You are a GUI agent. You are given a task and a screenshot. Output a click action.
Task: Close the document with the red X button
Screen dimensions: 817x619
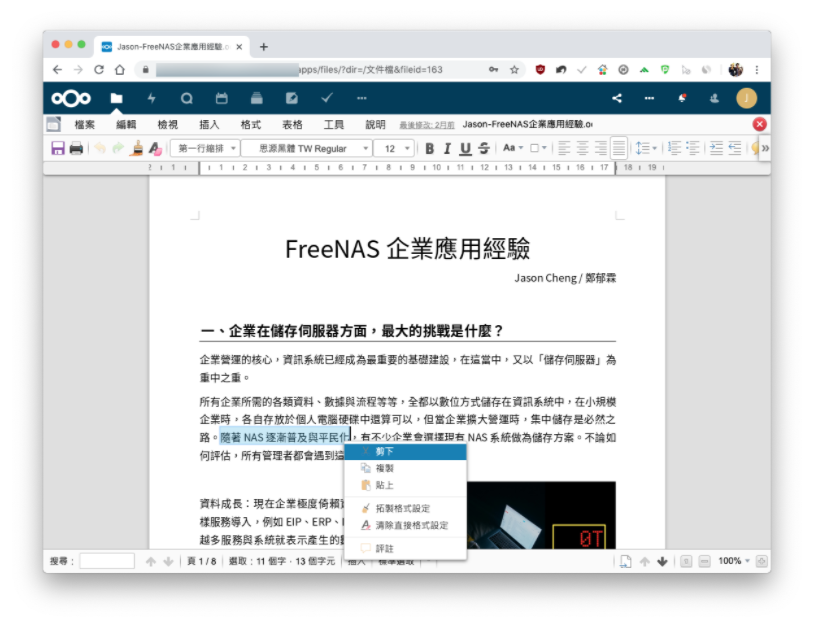759,124
